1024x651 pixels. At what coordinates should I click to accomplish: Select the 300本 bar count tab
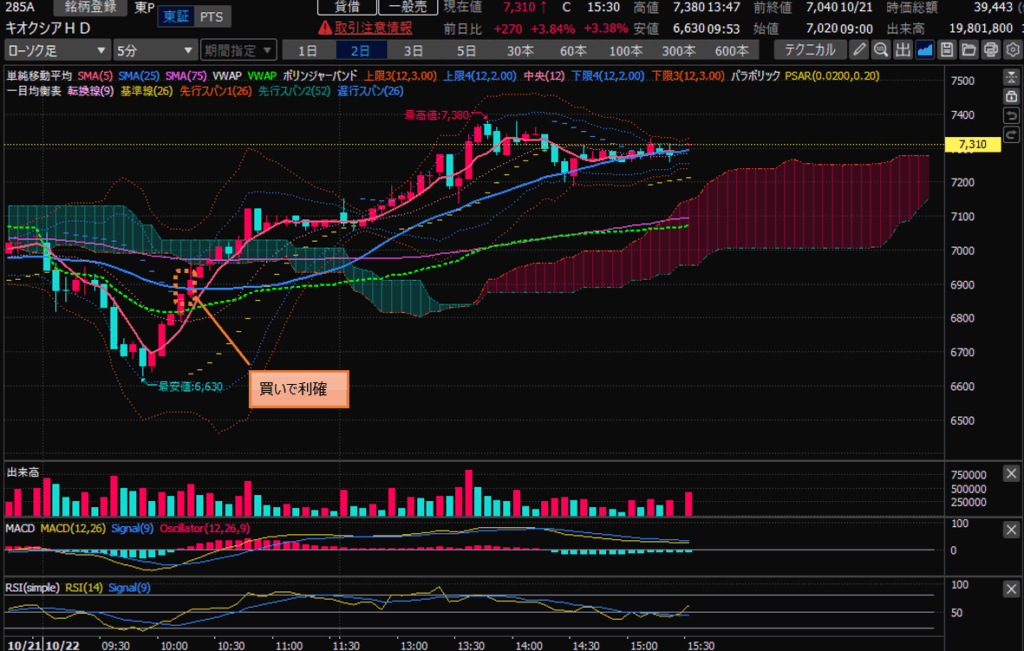679,50
